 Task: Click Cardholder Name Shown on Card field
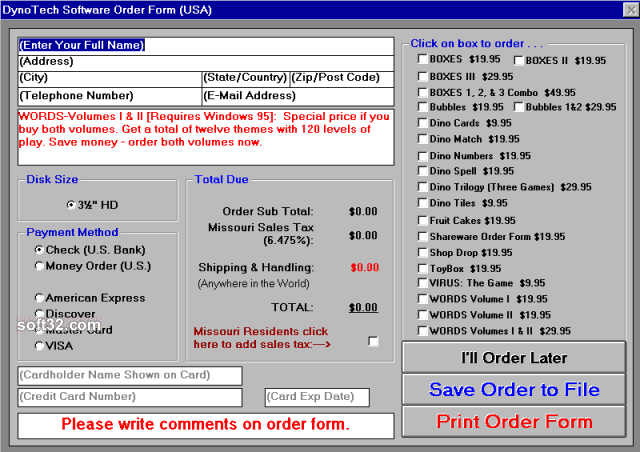coord(130,375)
